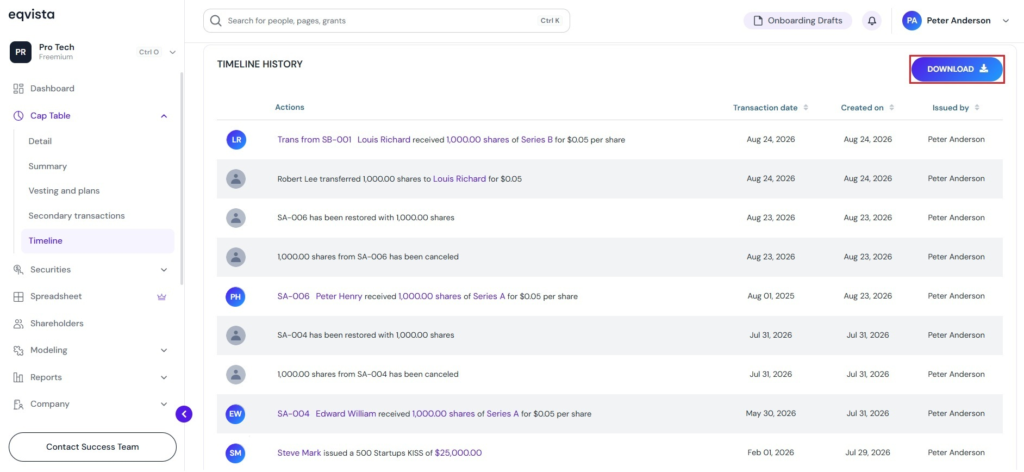Screen dimensions: 1024x472
Task: Click the PA user avatar
Action: 912,21
